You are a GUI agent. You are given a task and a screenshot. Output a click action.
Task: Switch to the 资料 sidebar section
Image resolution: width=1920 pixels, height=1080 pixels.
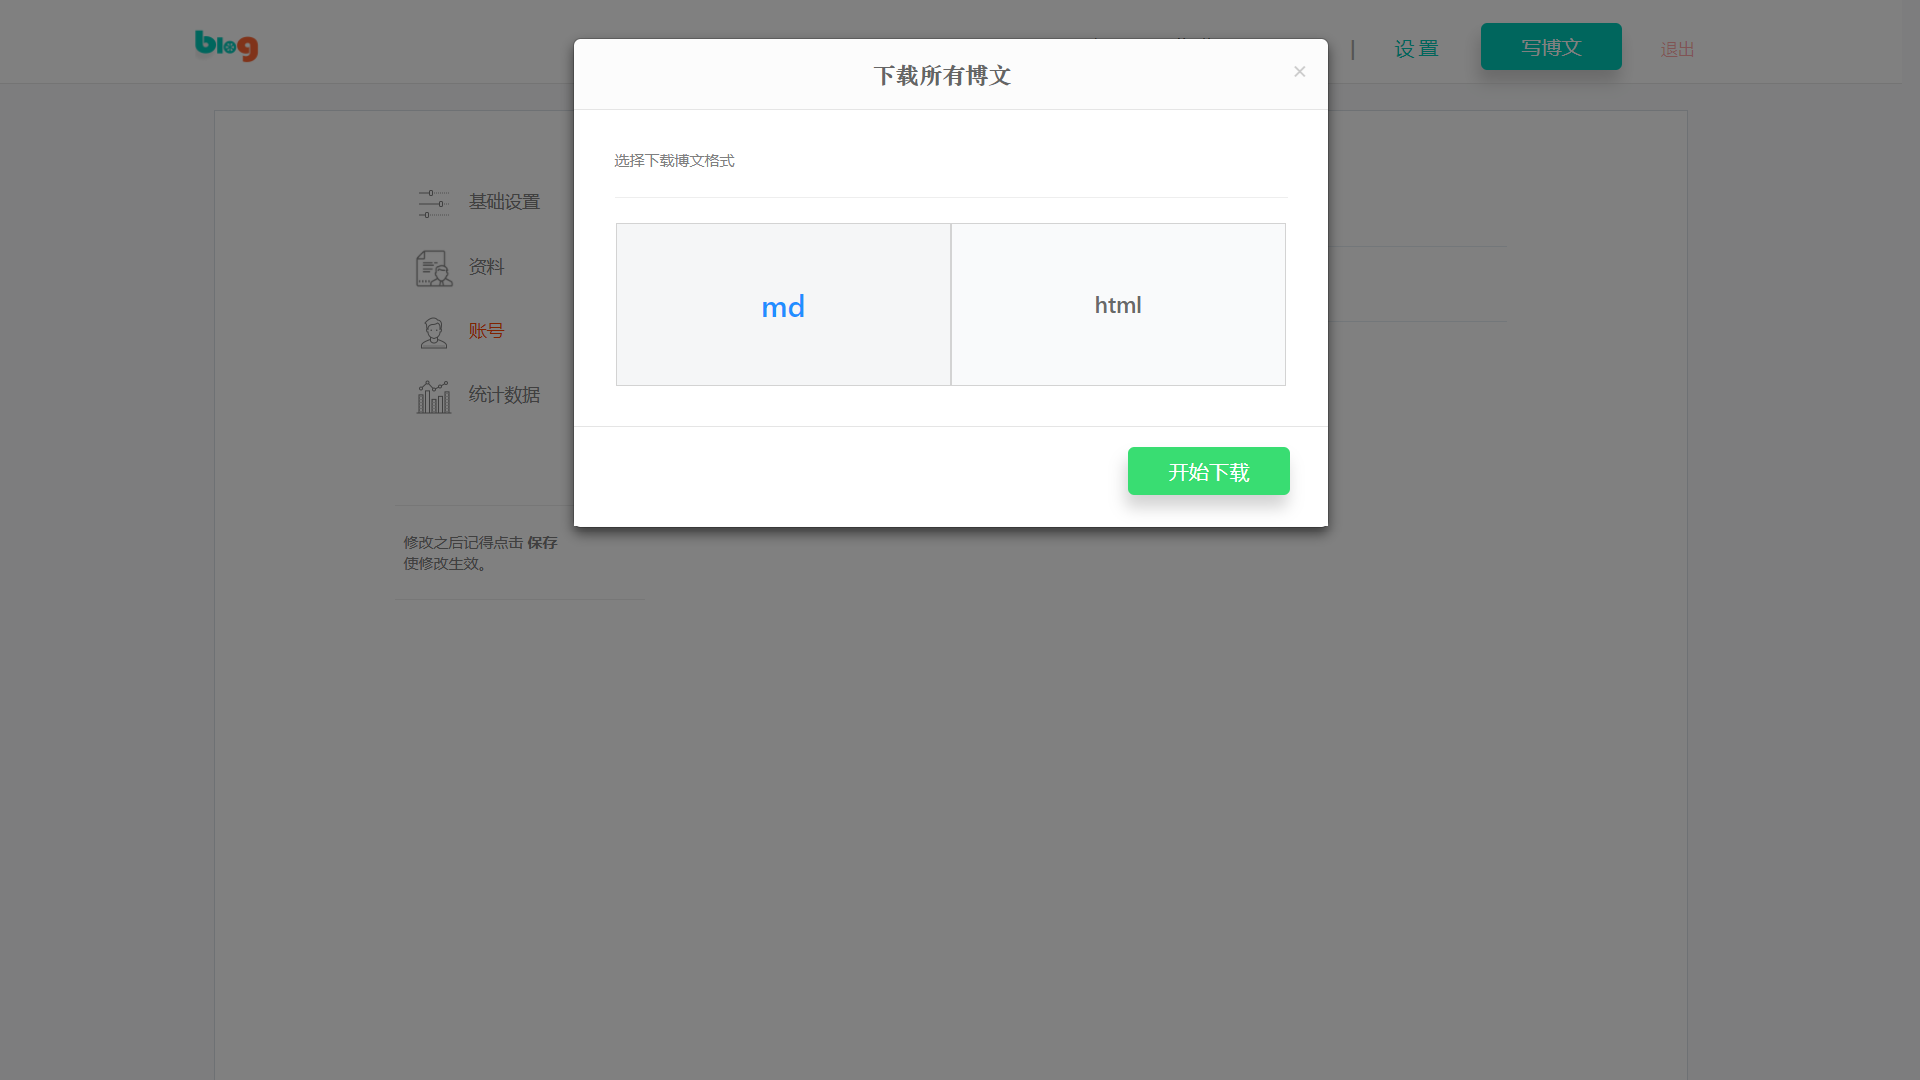pos(486,267)
